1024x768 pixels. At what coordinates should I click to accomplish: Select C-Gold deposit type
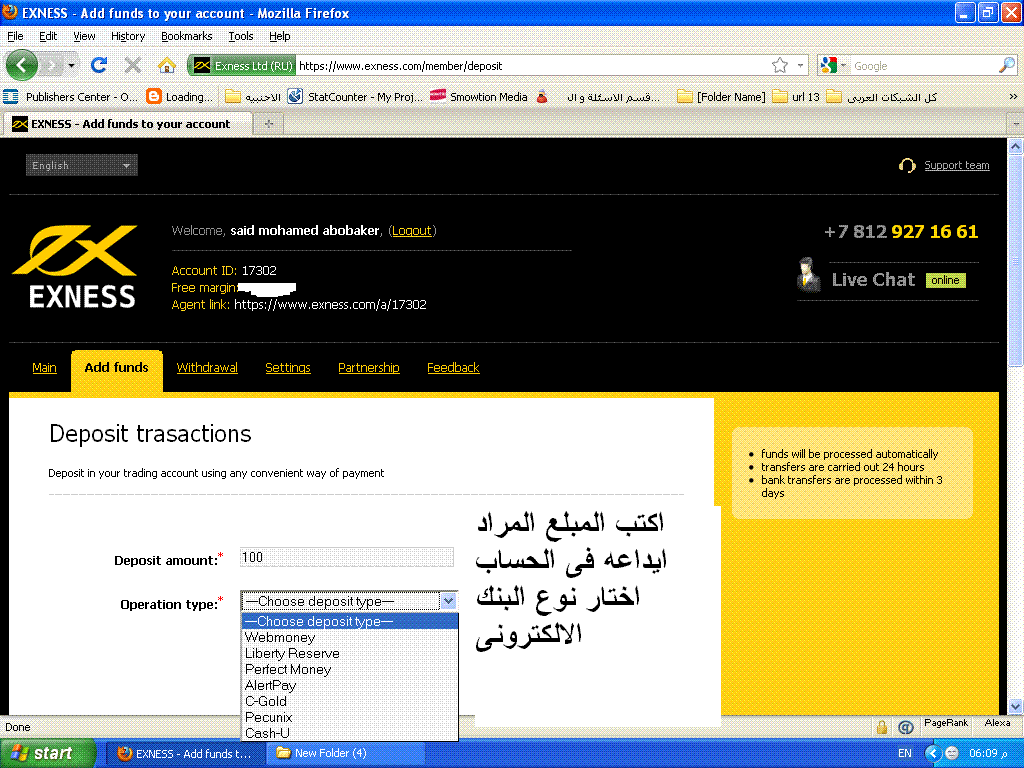pos(350,701)
